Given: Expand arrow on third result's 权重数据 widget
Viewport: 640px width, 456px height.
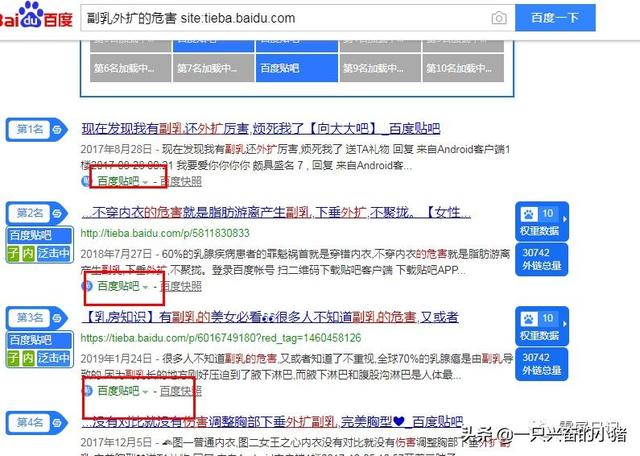Looking at the screenshot, I should 564,324.
